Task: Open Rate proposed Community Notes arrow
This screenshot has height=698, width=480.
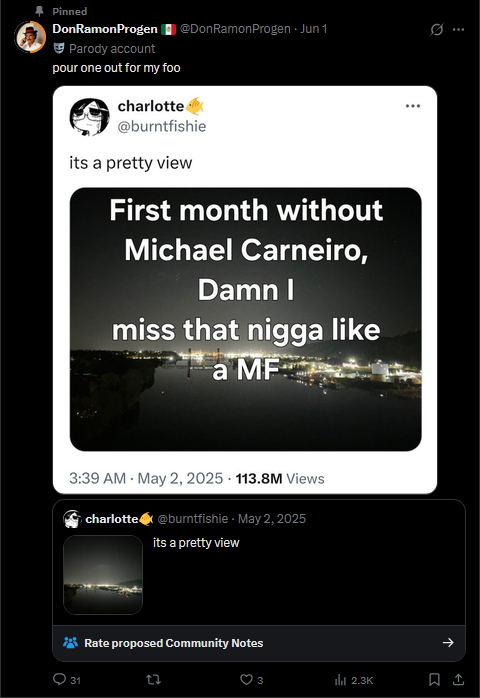Action: (x=448, y=642)
